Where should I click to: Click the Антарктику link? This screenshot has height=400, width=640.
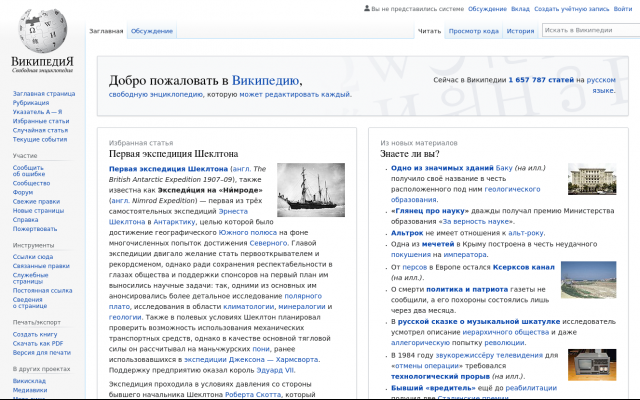pos(174,222)
